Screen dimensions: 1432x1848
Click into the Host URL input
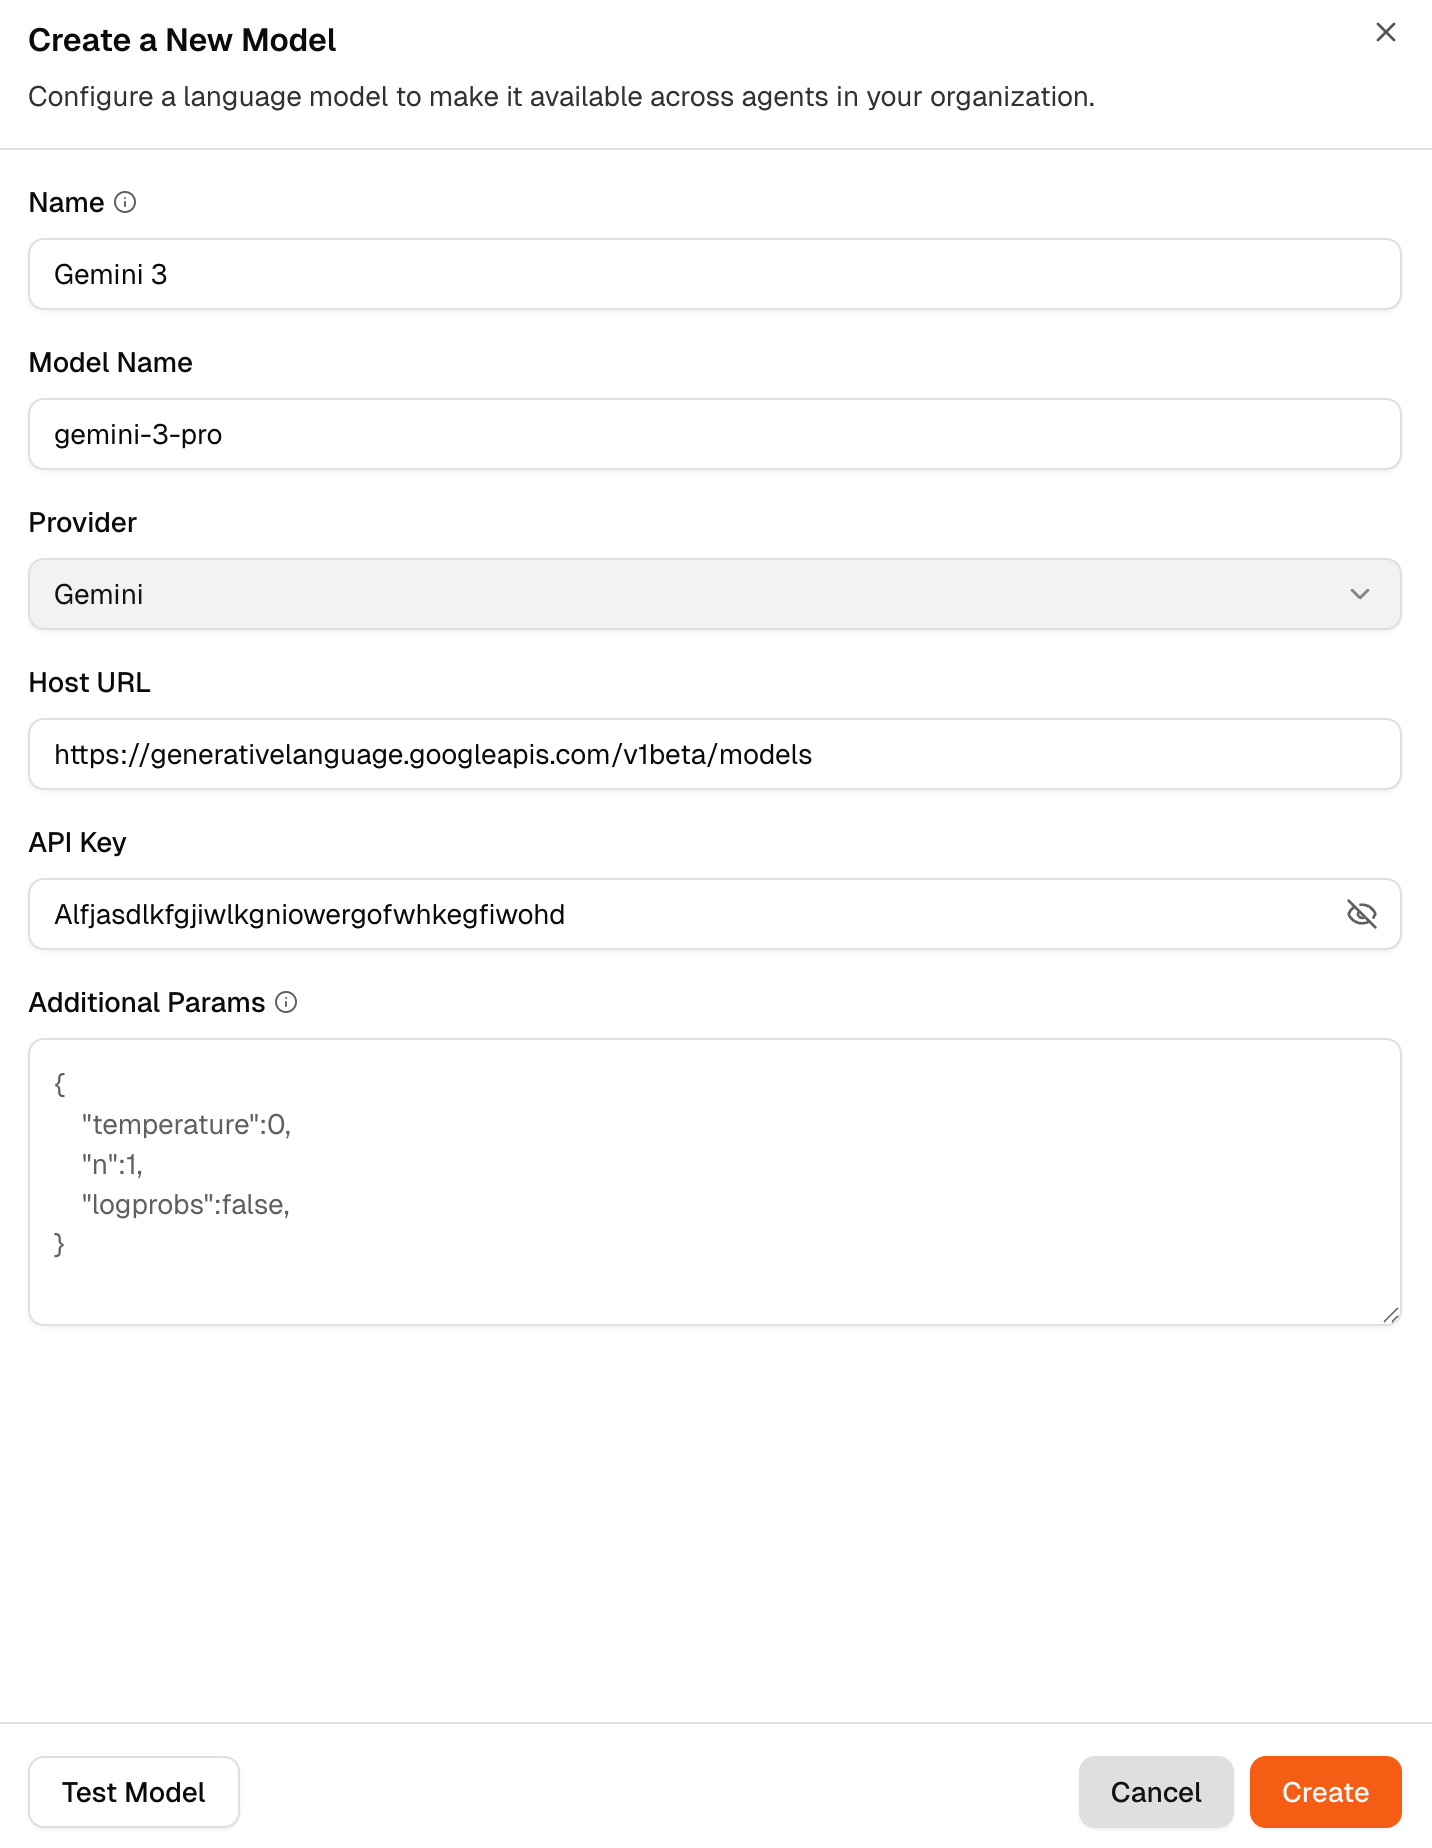(x=714, y=754)
